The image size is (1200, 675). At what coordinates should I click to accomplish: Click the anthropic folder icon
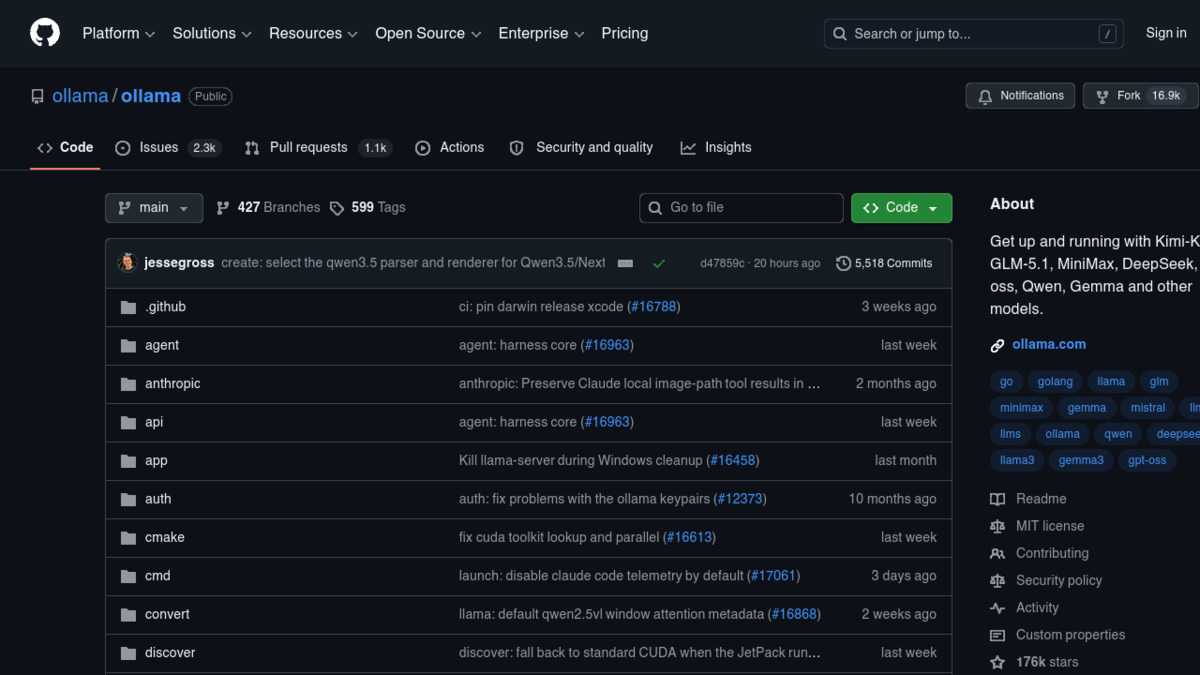pos(128,384)
